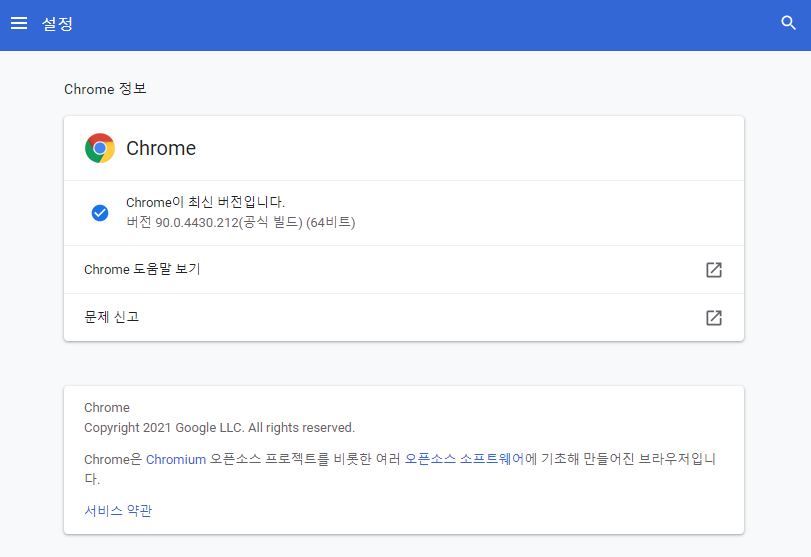Follow the Chromium link

[176, 459]
